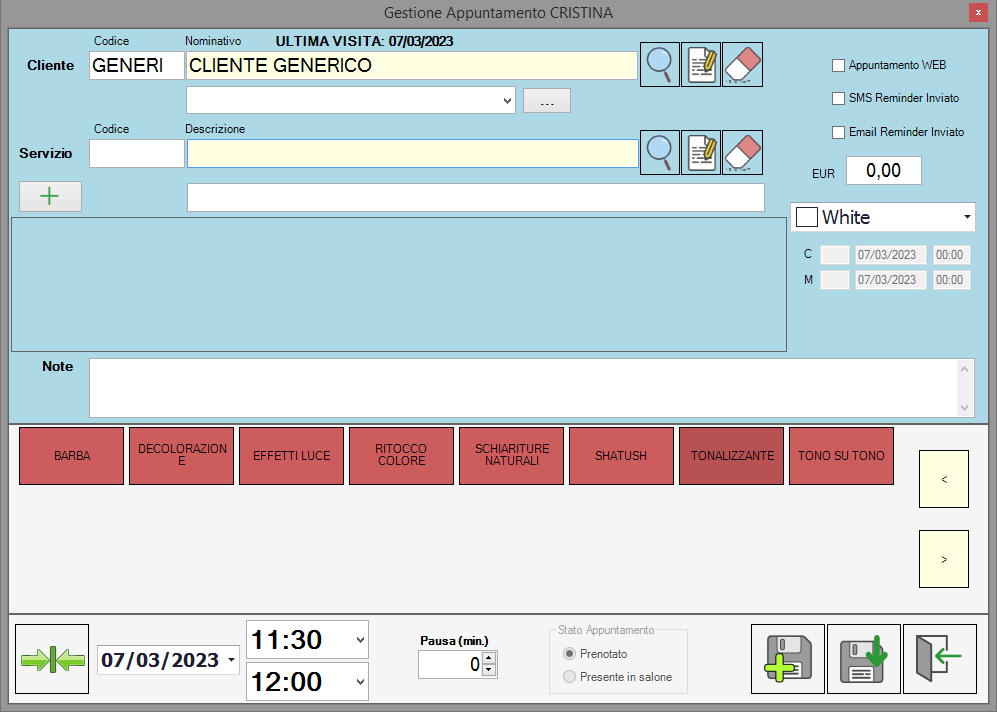997x712 pixels.
Task: Check the SMS Reminder Inviato box
Action: 839,99
